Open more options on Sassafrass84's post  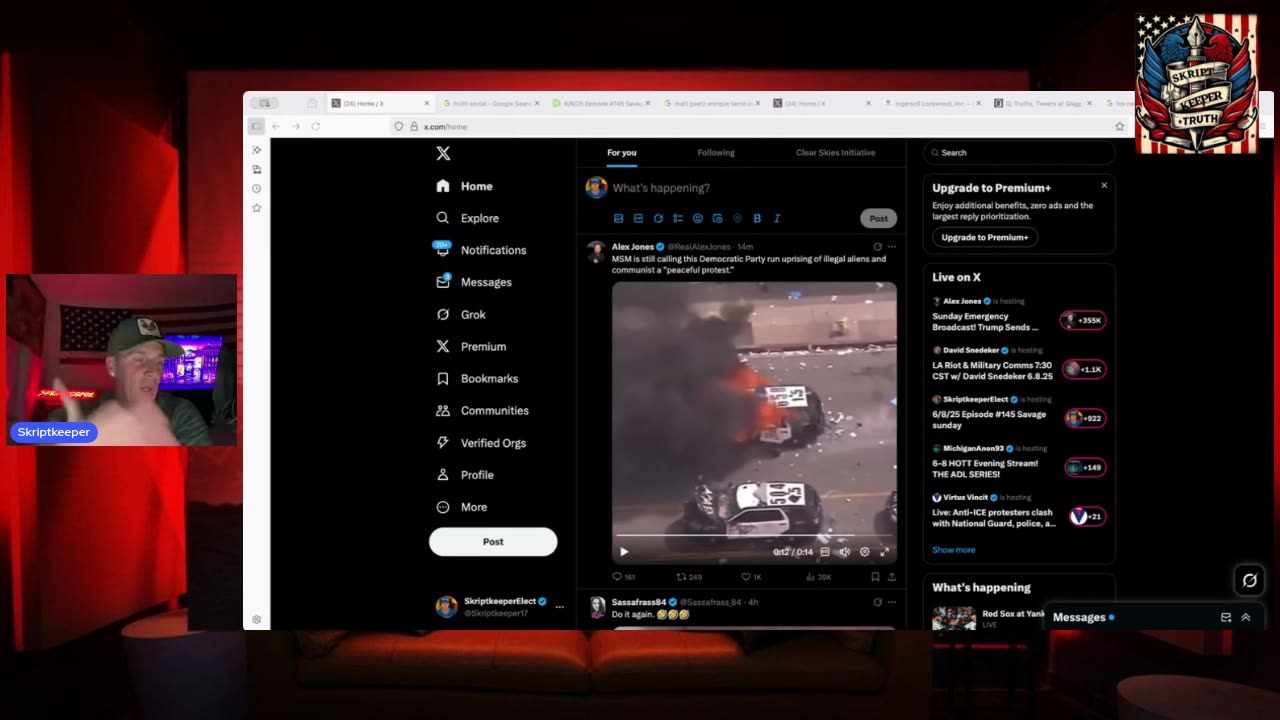click(892, 602)
